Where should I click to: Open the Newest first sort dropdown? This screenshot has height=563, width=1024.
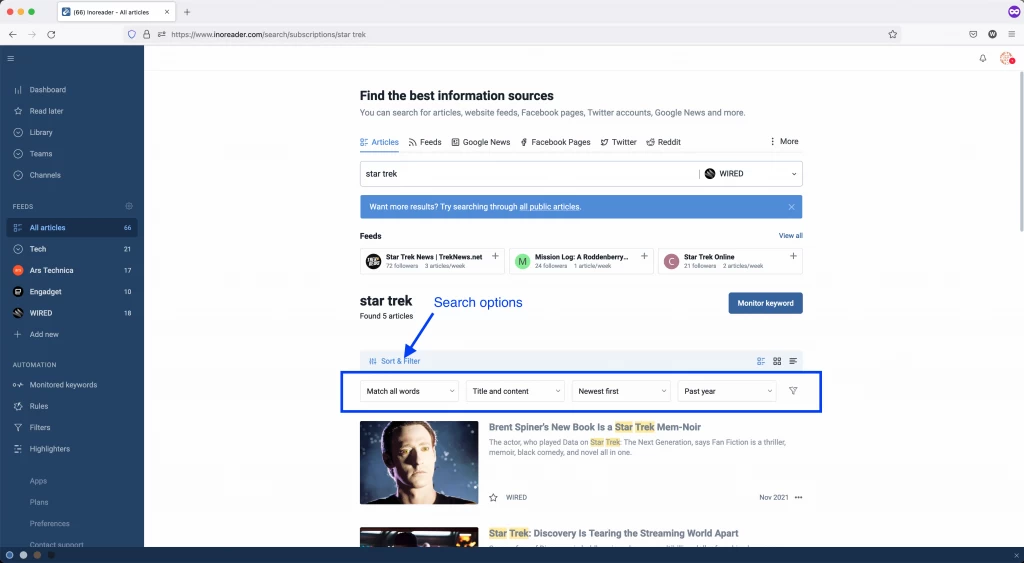(621, 391)
